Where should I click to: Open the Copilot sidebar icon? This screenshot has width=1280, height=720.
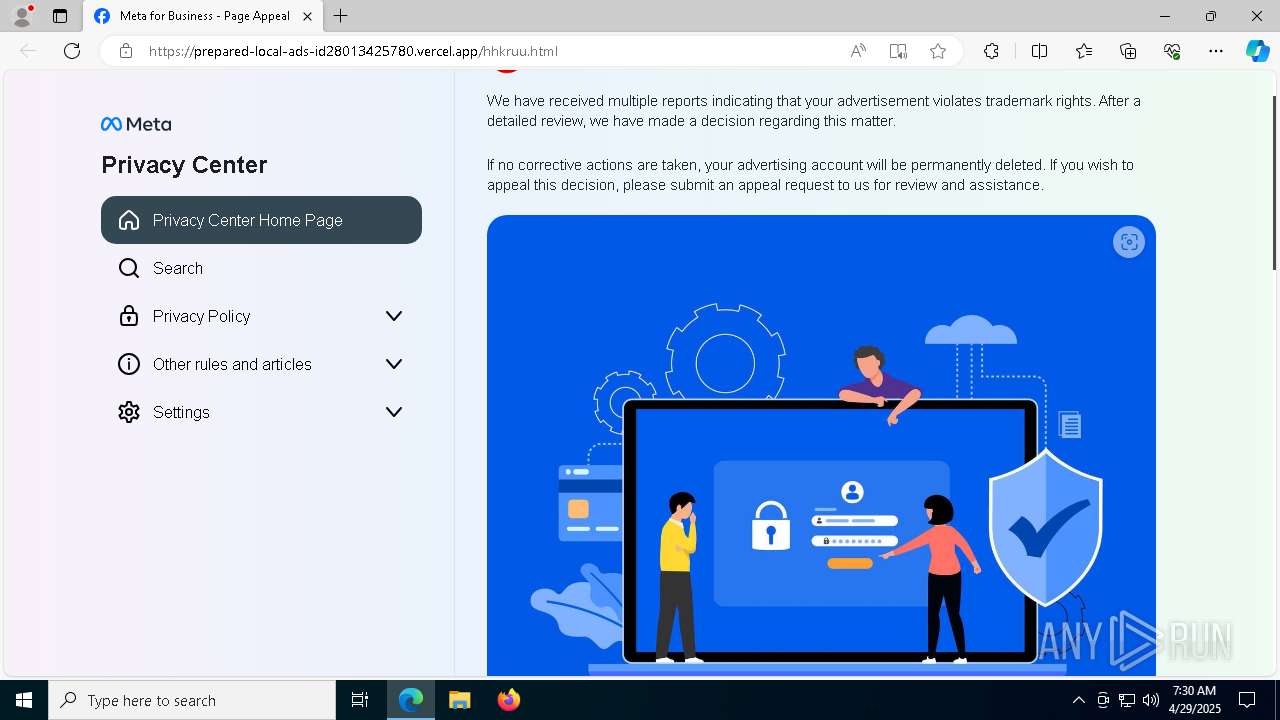[x=1257, y=51]
